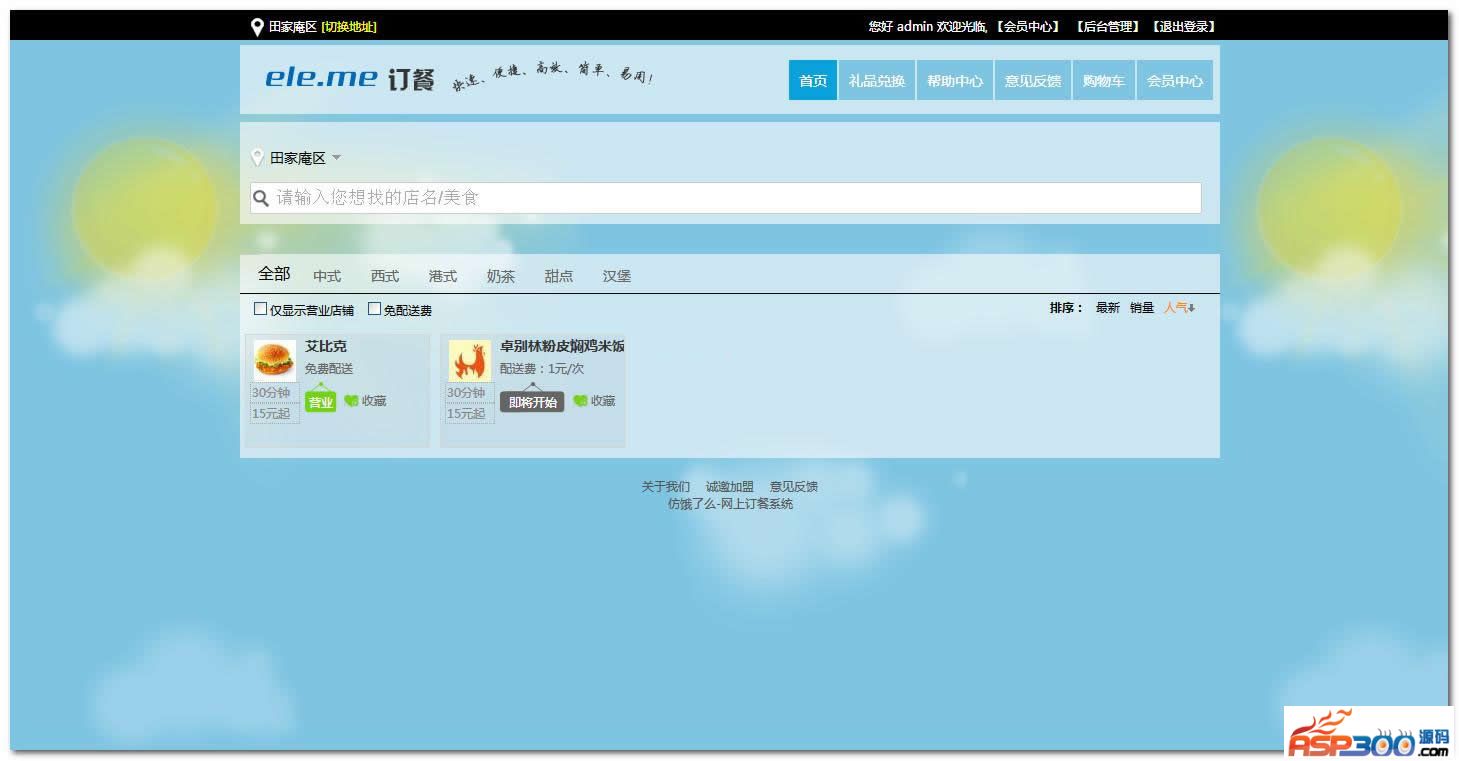The image size is (1459, 761).
Task: Open the 诚邀加盟 footer link
Action: coord(730,487)
